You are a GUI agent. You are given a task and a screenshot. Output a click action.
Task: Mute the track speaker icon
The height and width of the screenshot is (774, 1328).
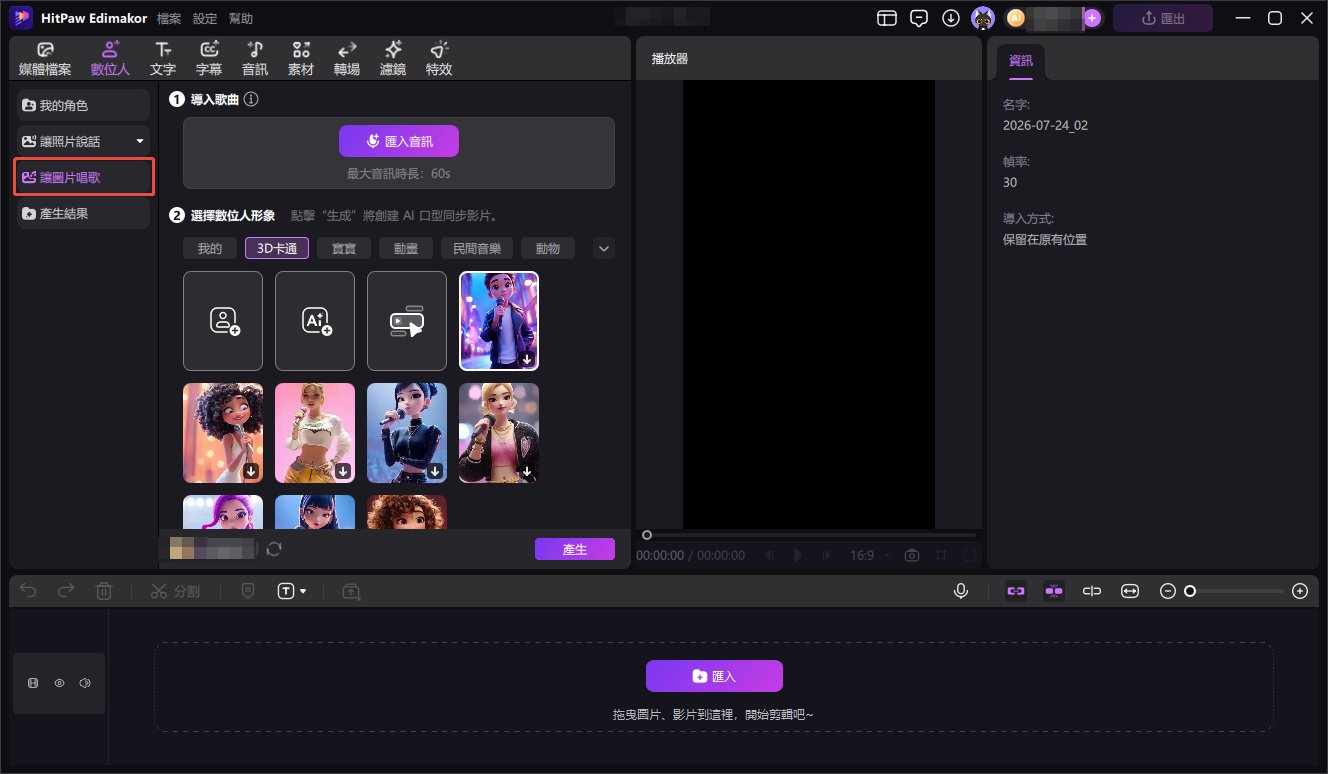click(x=85, y=683)
